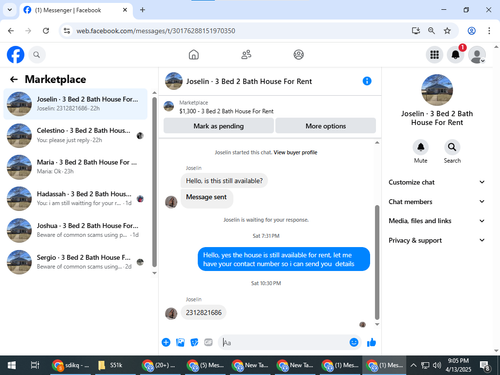
Task: Open Celestino conversation in list
Action: [x=75, y=135]
